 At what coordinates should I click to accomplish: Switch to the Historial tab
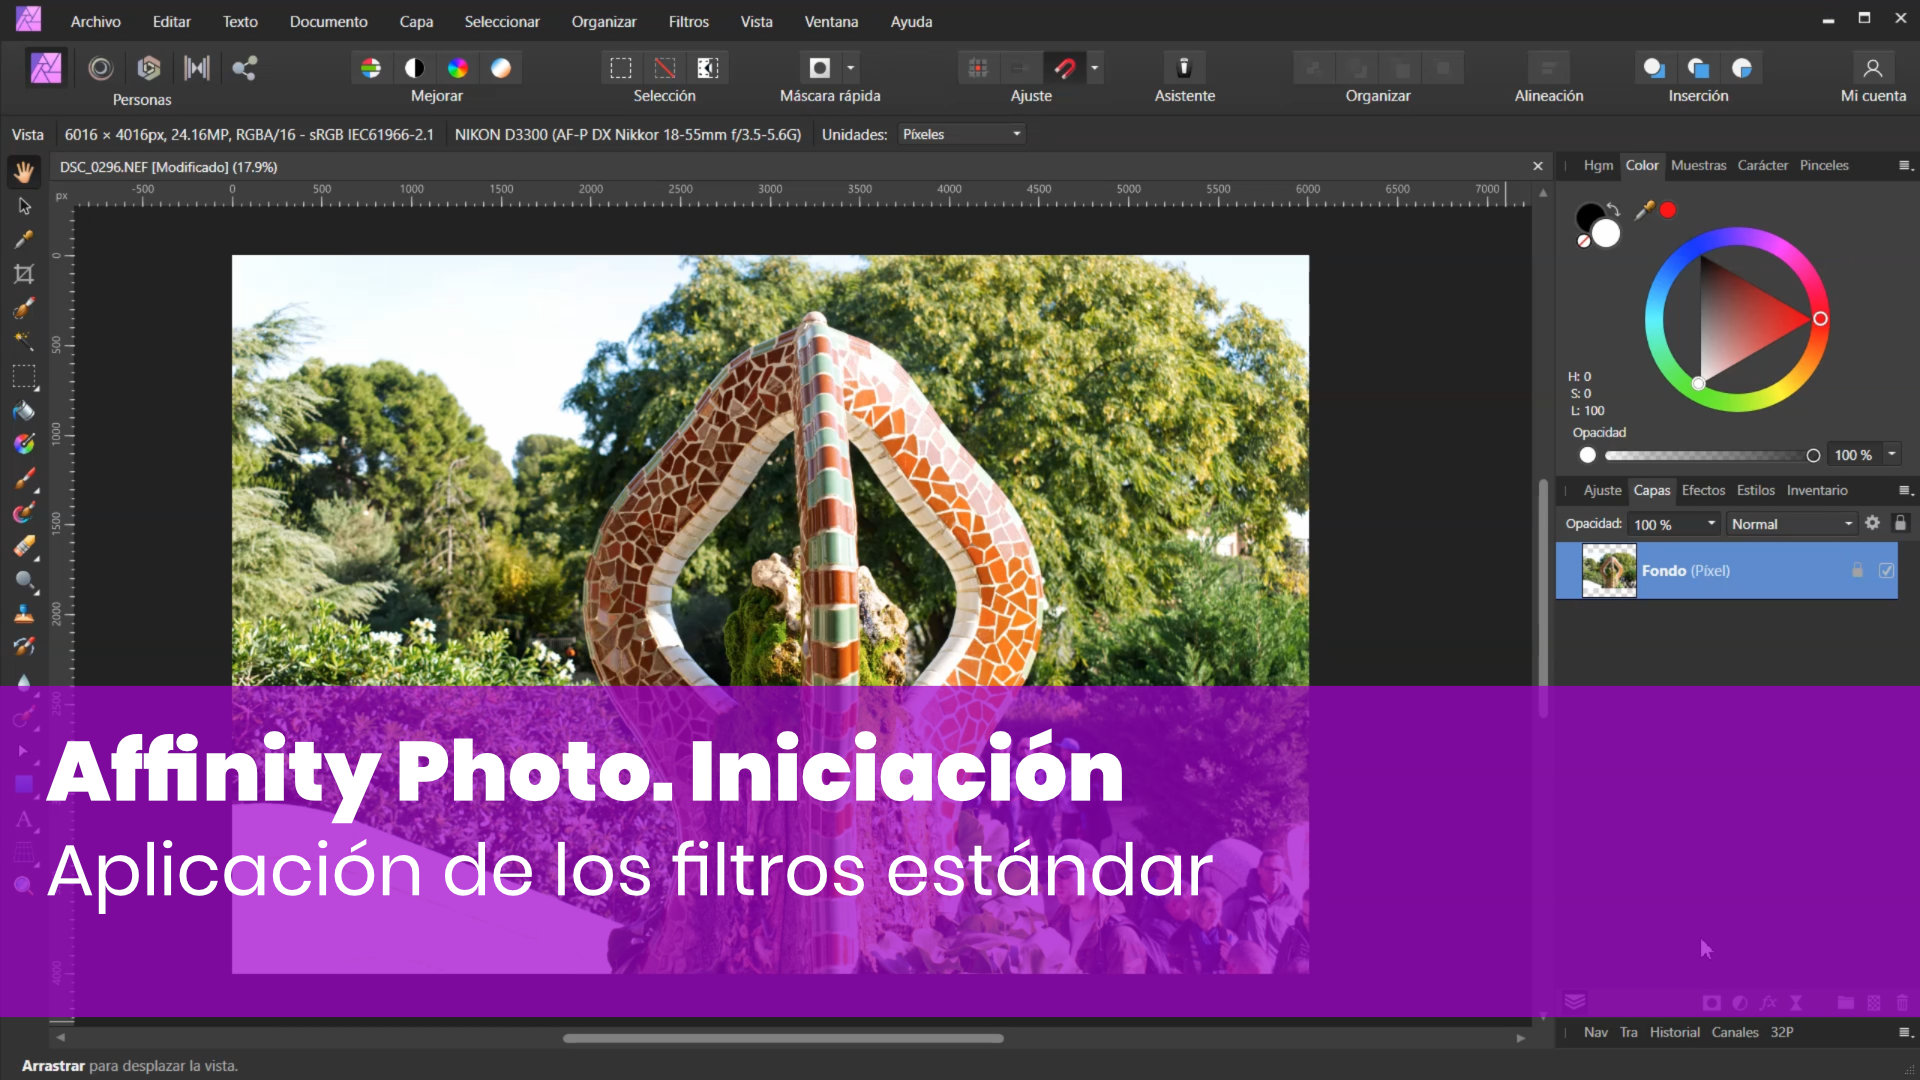tap(1674, 1032)
